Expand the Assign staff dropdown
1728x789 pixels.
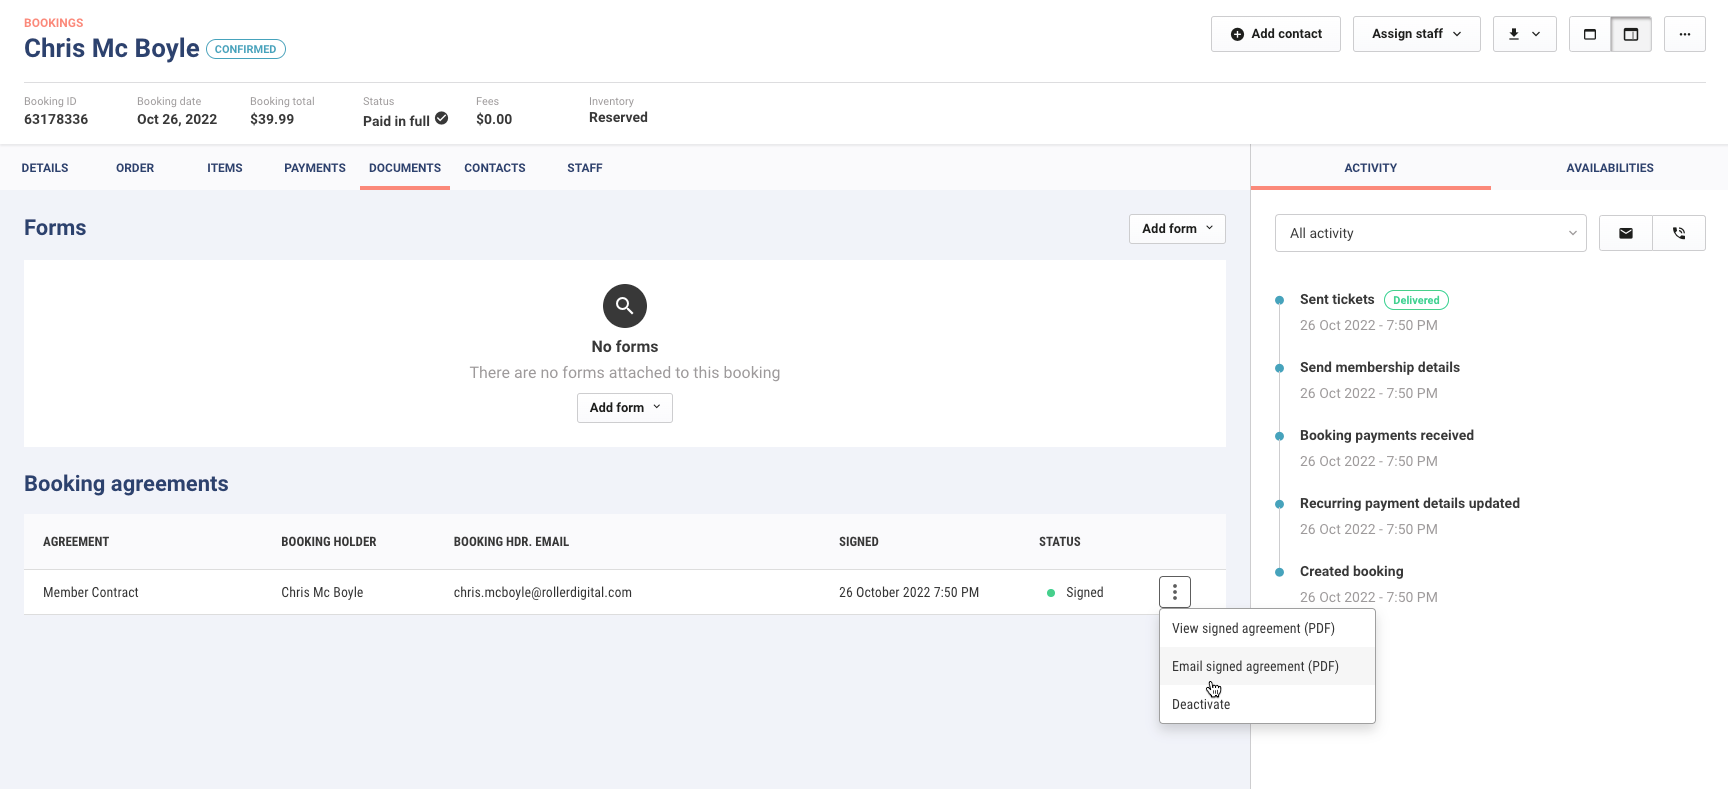tap(1416, 34)
